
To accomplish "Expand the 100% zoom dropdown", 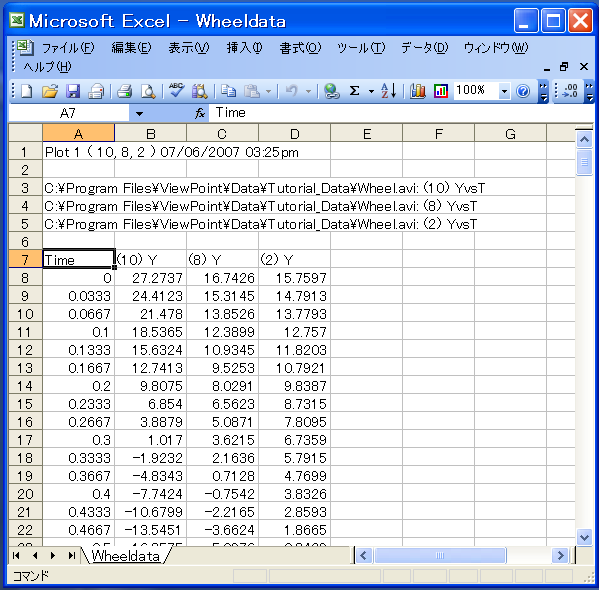I will pyautogui.click(x=504, y=91).
